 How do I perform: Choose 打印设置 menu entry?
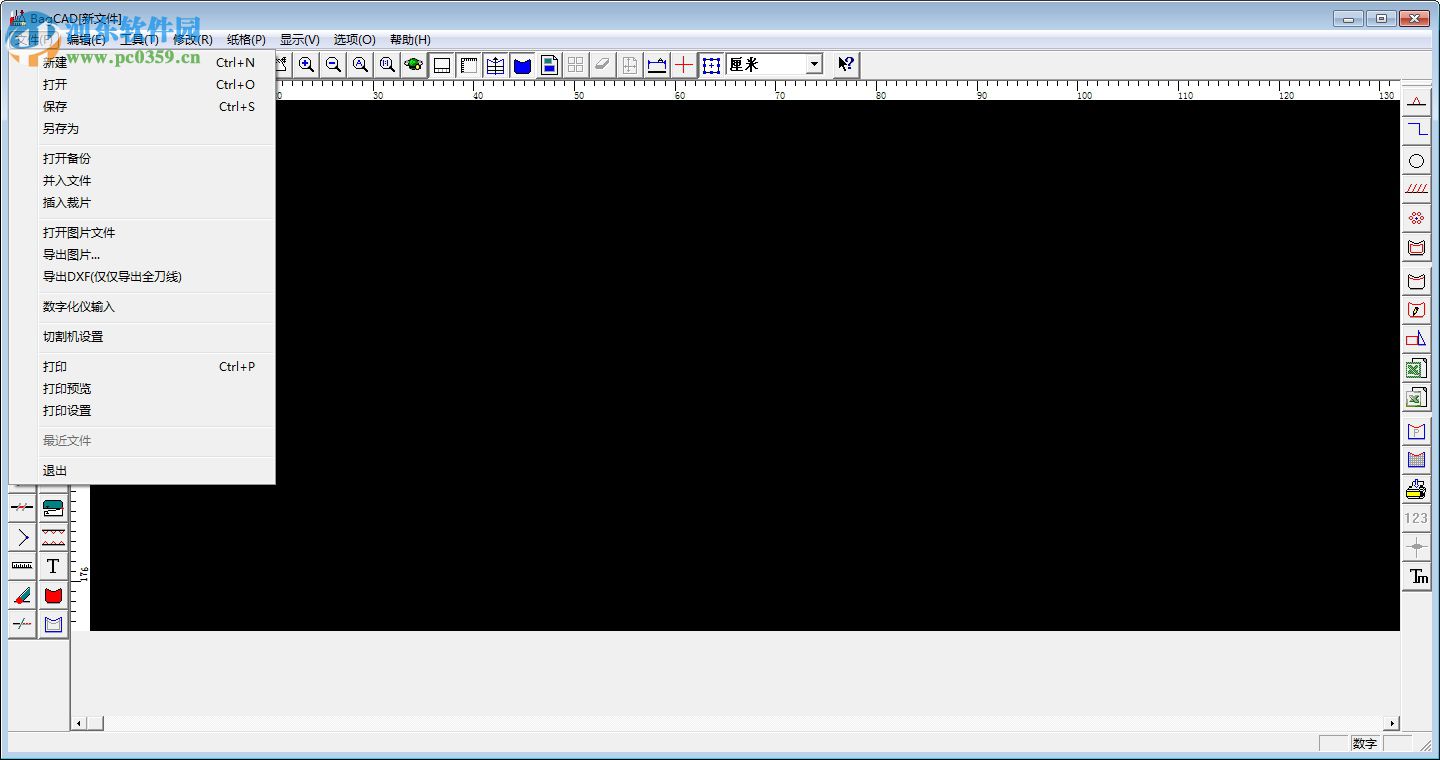click(142, 410)
